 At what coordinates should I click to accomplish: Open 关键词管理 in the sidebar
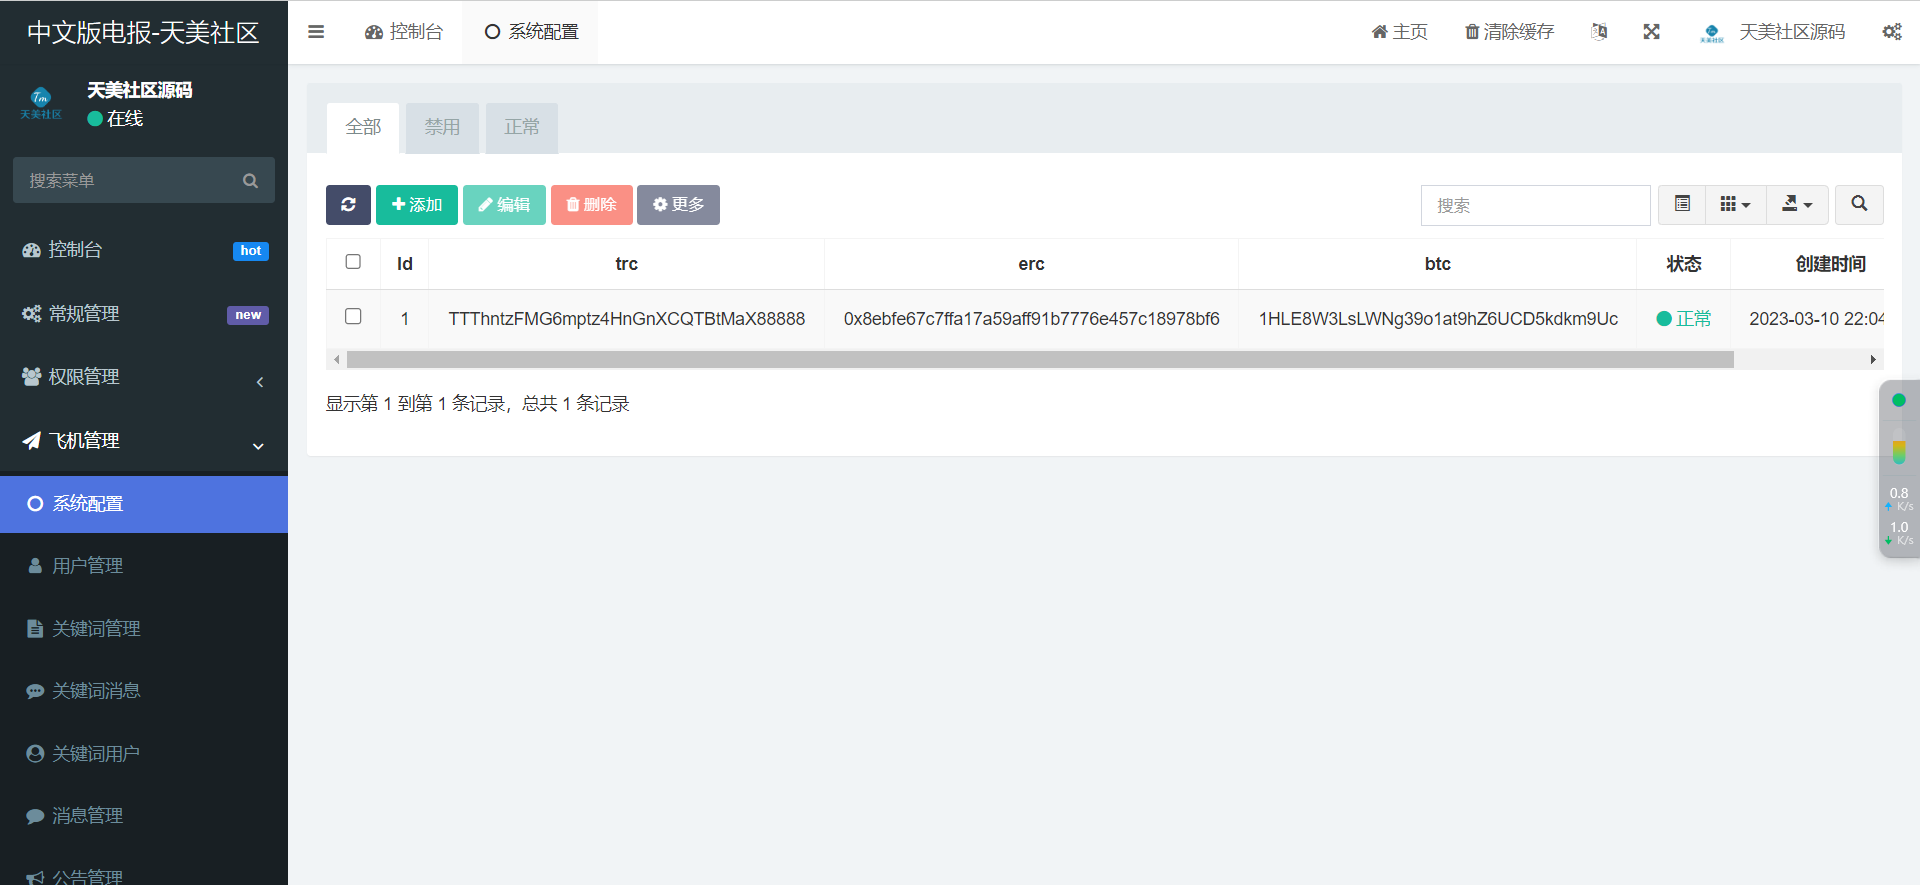(144, 629)
